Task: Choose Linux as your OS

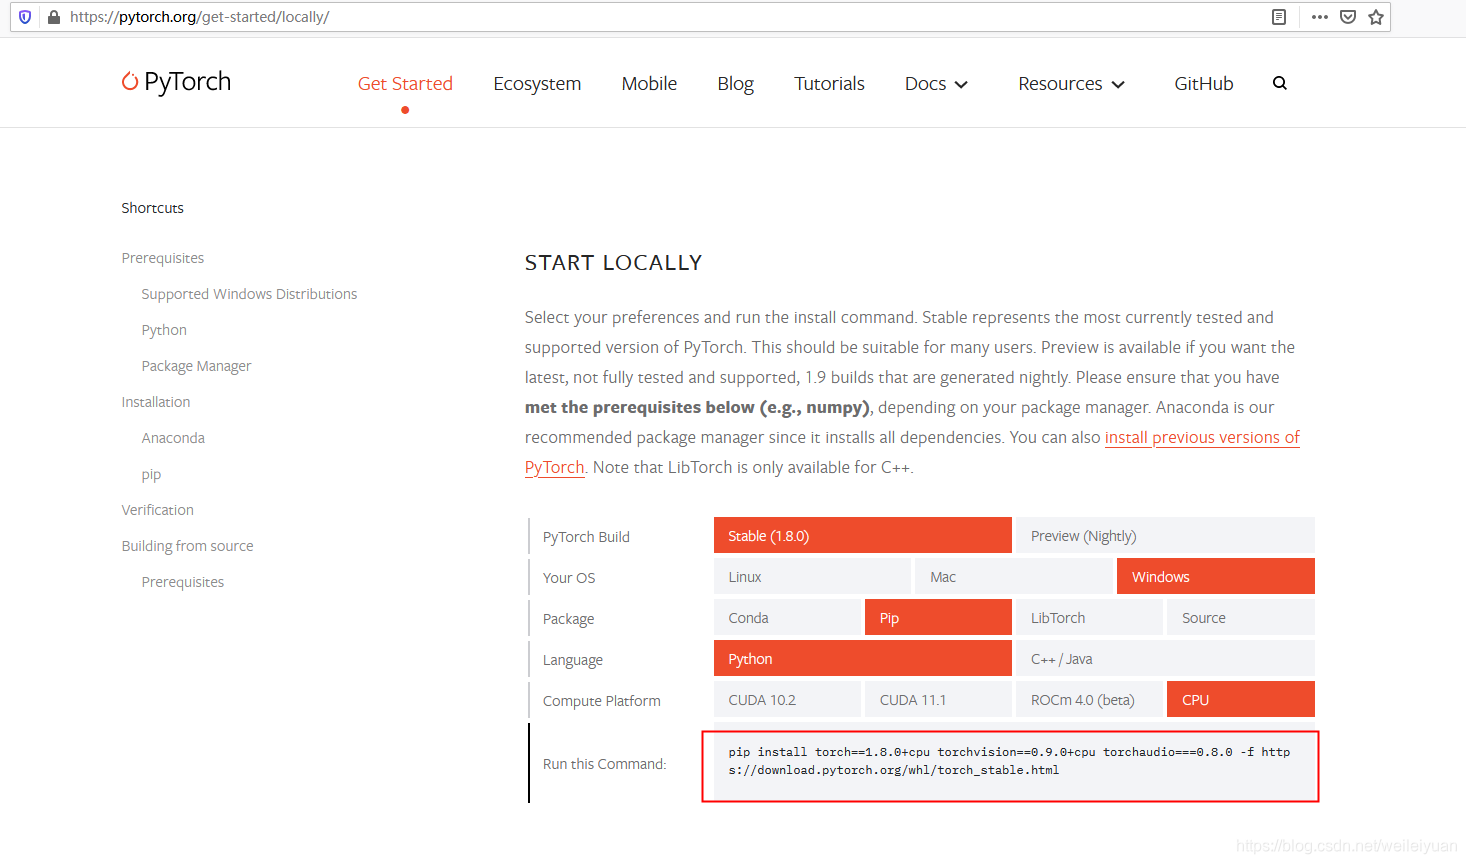Action: tap(812, 577)
